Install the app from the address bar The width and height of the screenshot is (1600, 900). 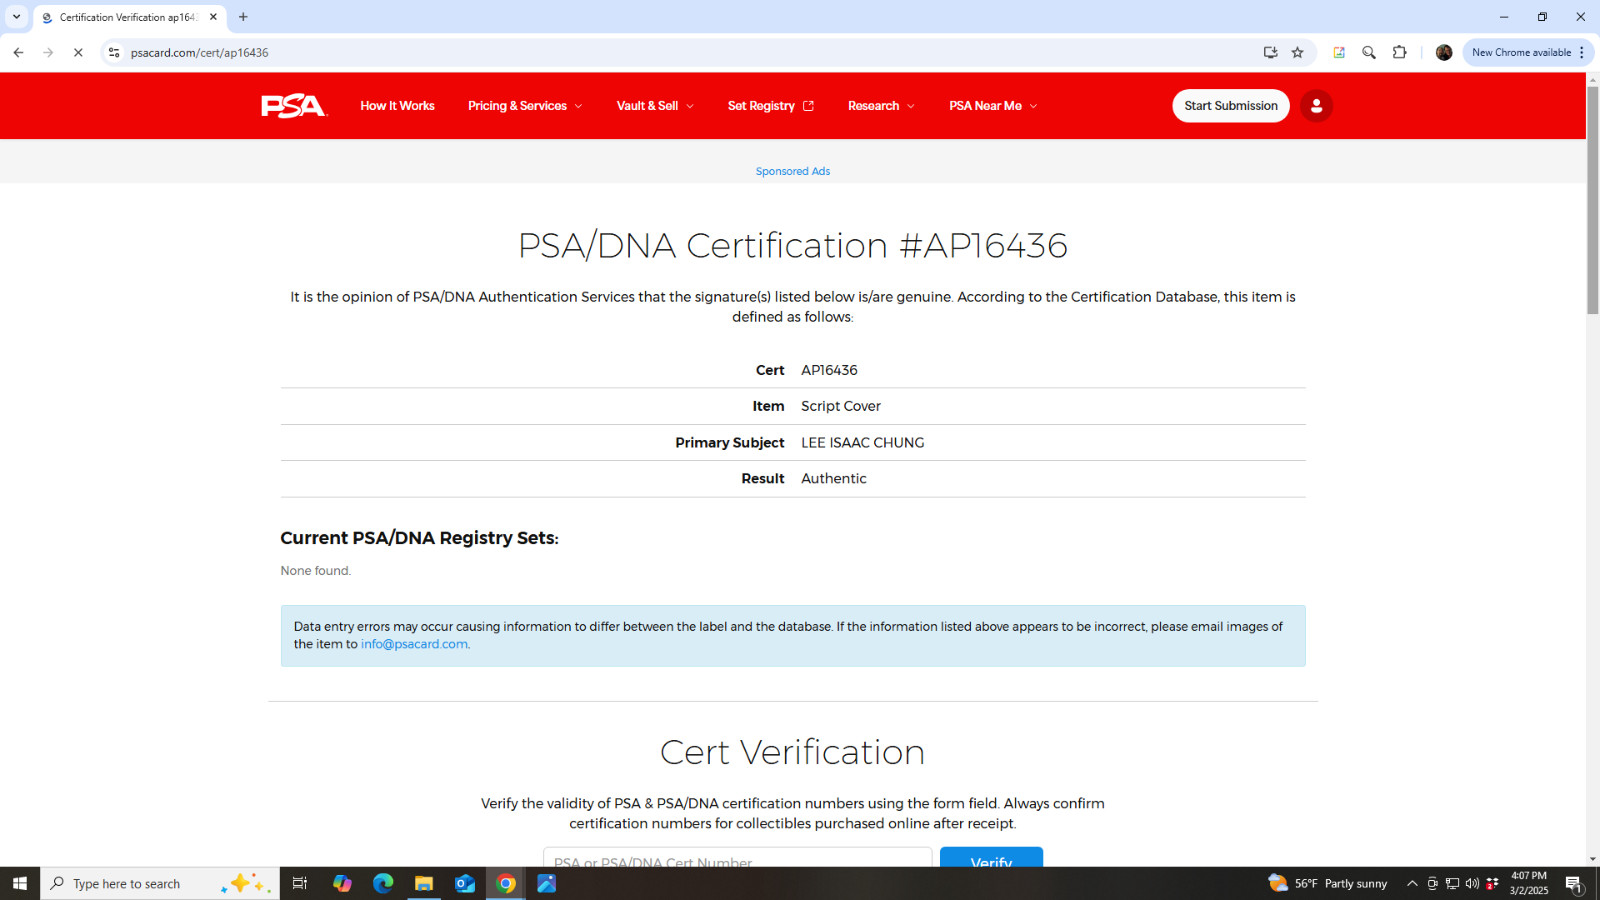point(1270,53)
